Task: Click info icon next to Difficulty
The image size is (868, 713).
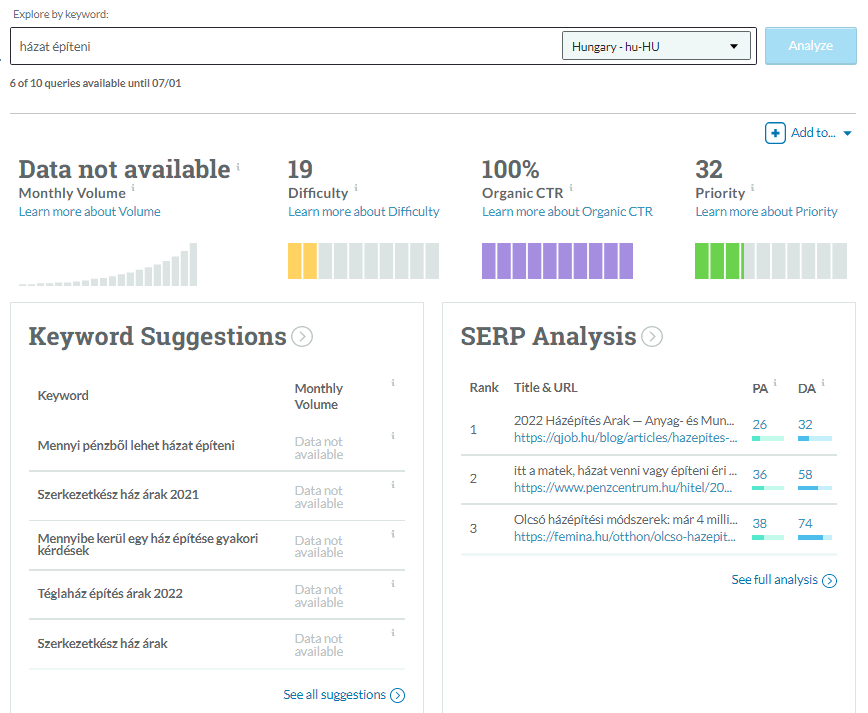Action: tap(356, 188)
